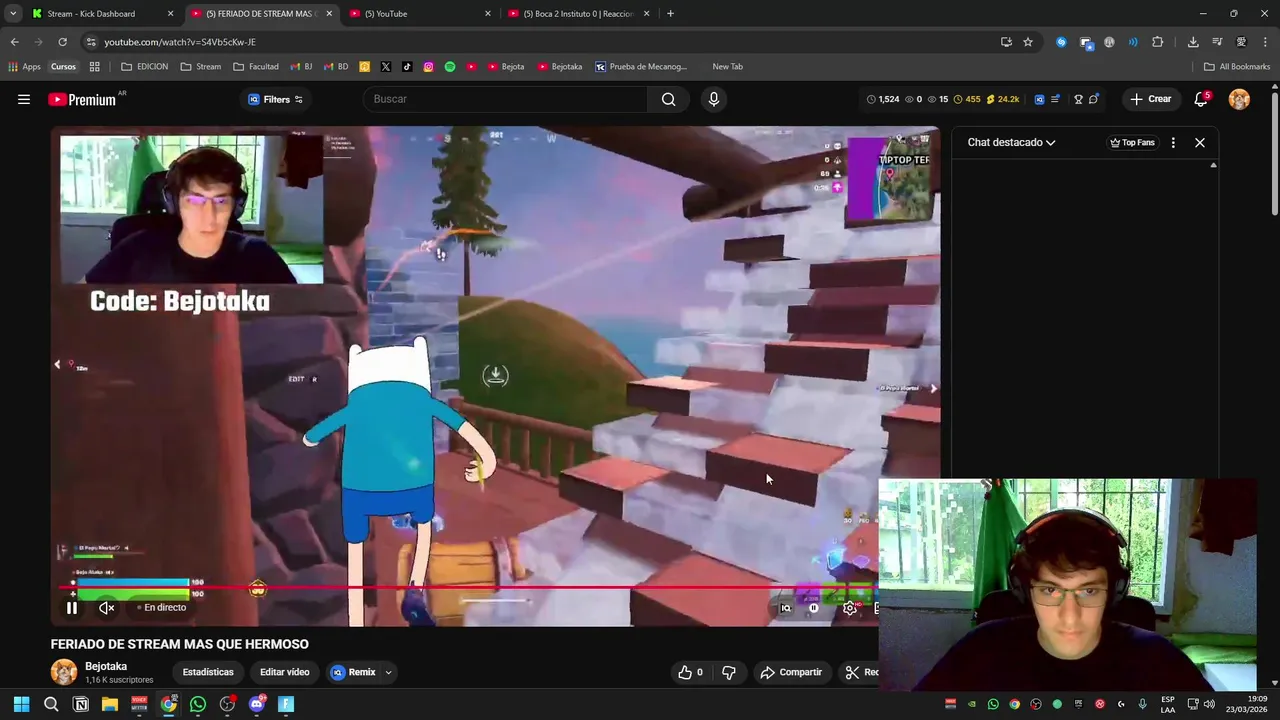Reload the current page

click(x=62, y=42)
